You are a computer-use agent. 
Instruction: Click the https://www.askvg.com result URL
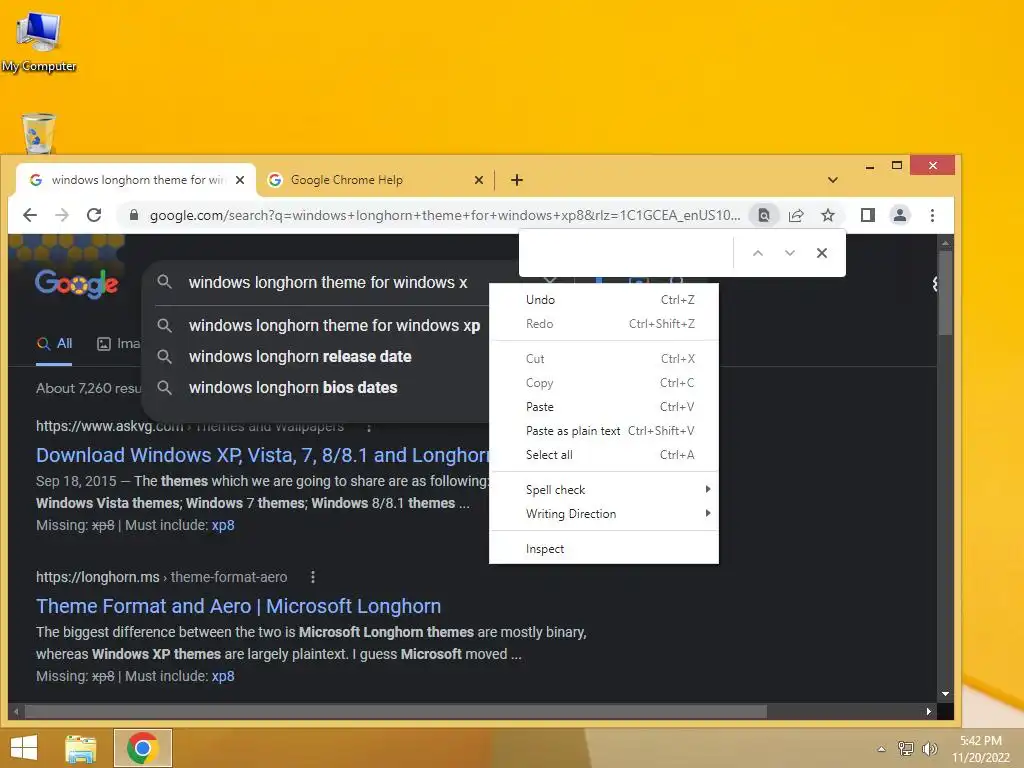click(110, 427)
